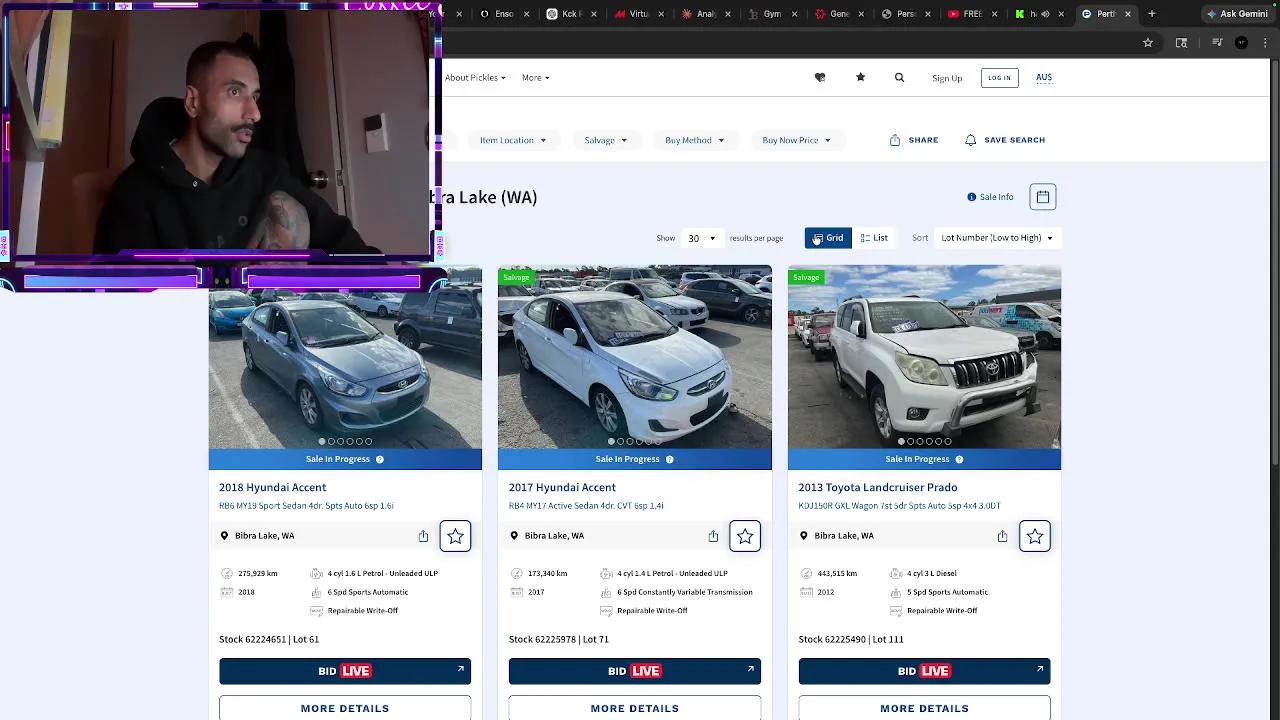Open the watchlist heart icon in header

[x=820, y=77]
